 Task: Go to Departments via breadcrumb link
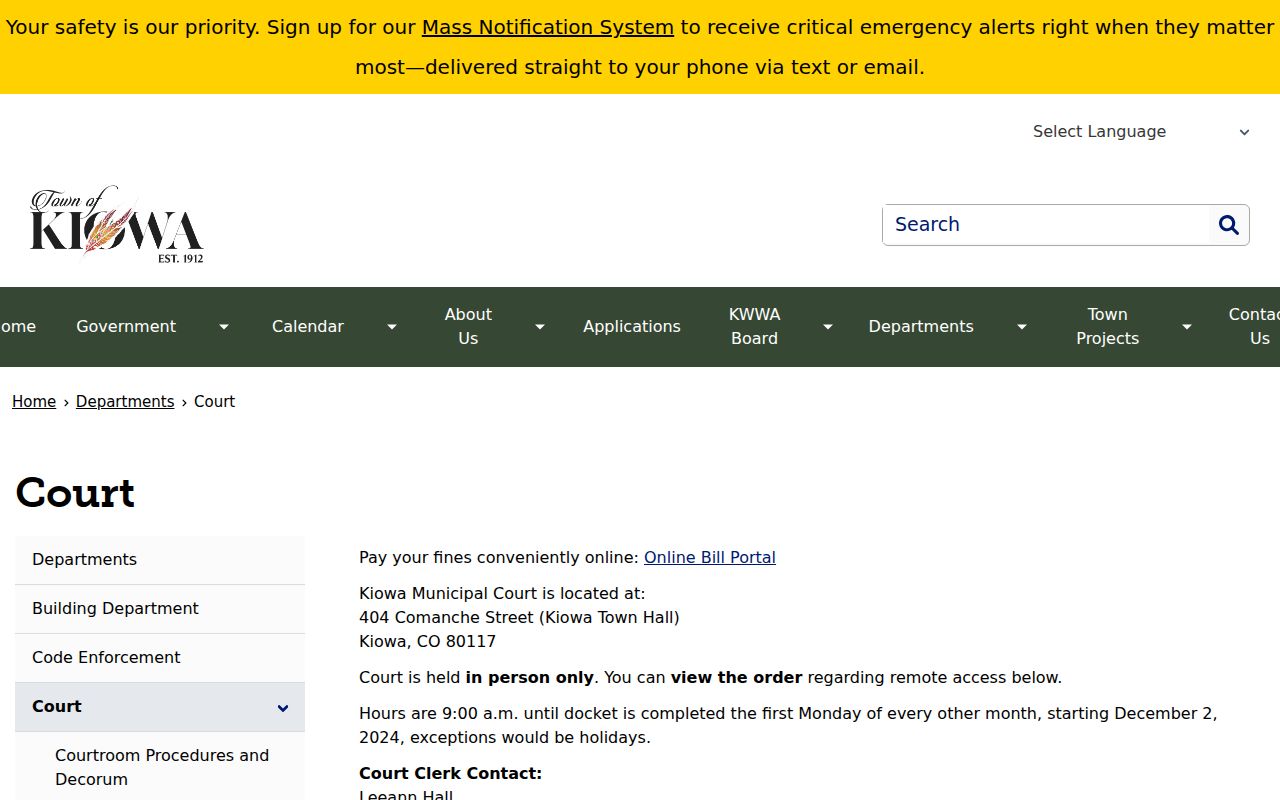tap(125, 402)
